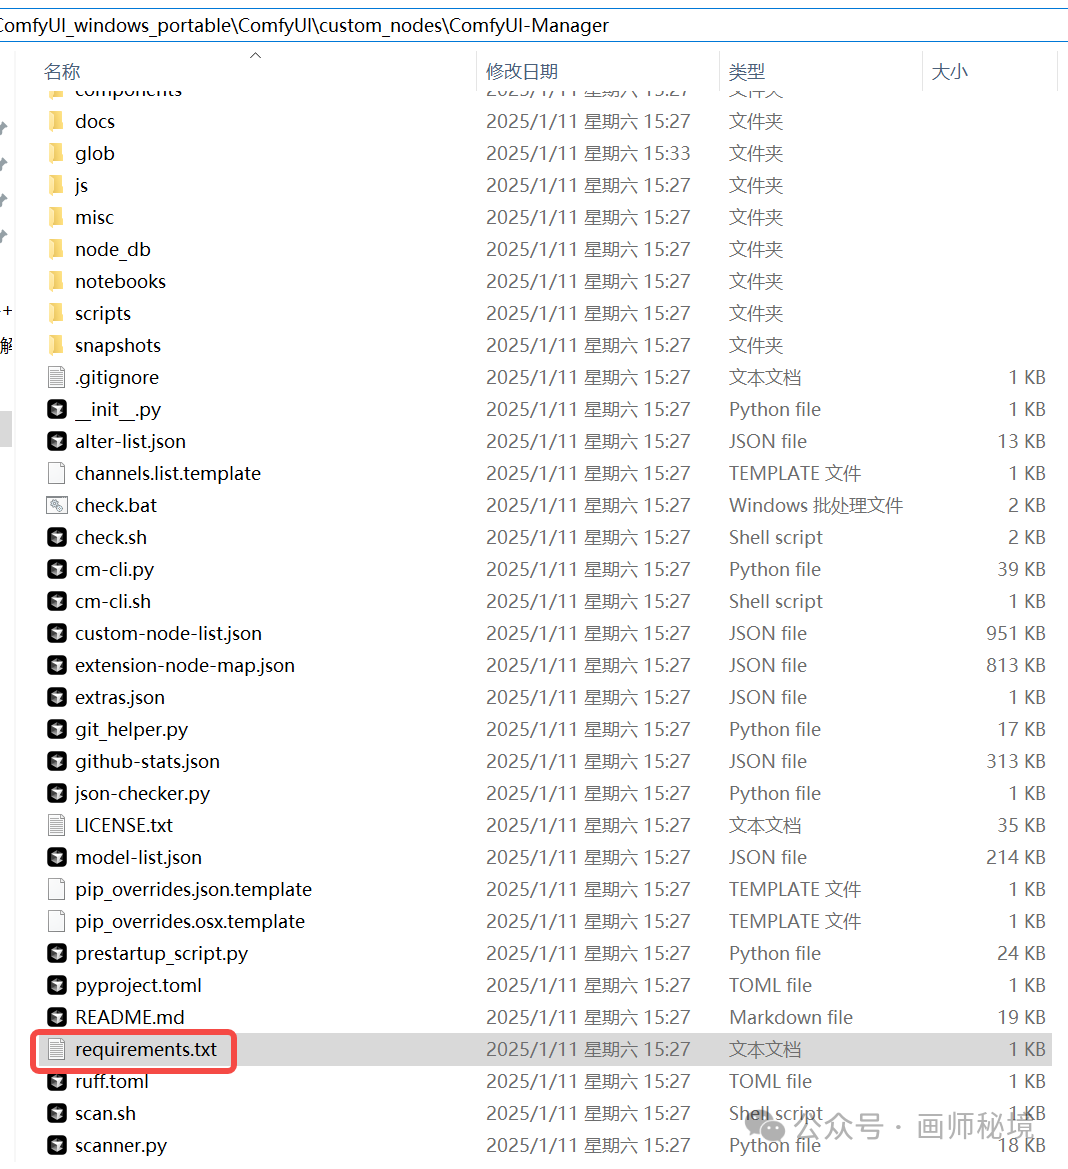Click the extras.json file icon

(57, 698)
